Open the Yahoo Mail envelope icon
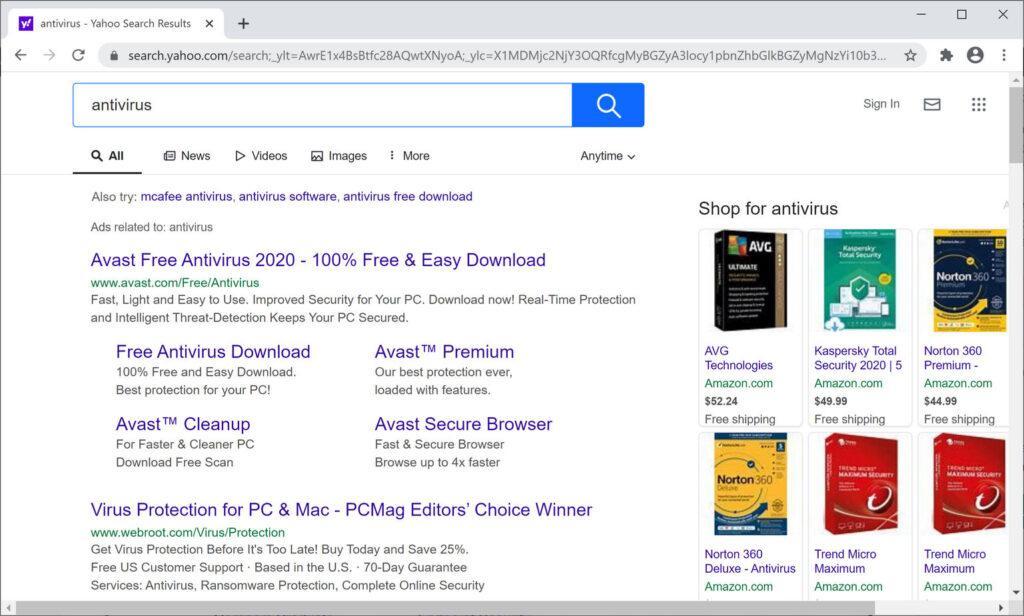The image size is (1024, 616). point(932,104)
